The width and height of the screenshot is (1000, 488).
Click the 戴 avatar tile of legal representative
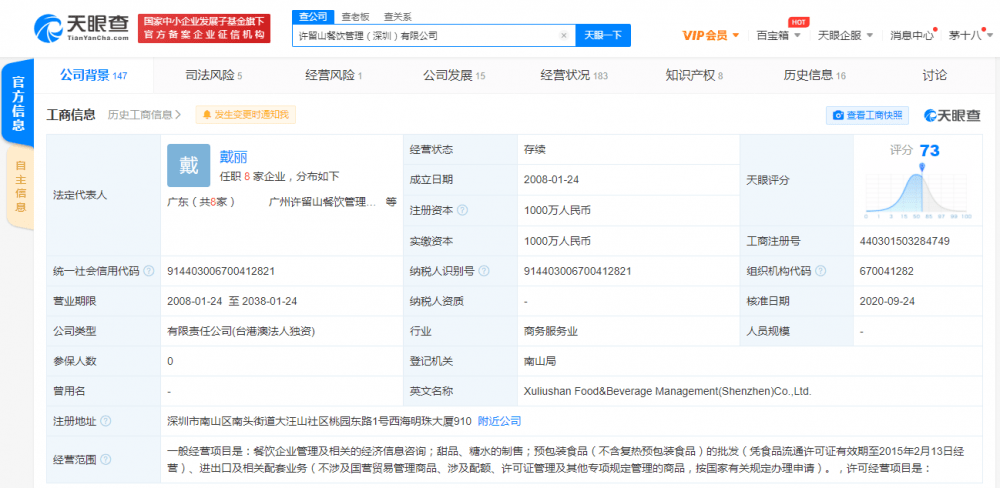tap(188, 165)
